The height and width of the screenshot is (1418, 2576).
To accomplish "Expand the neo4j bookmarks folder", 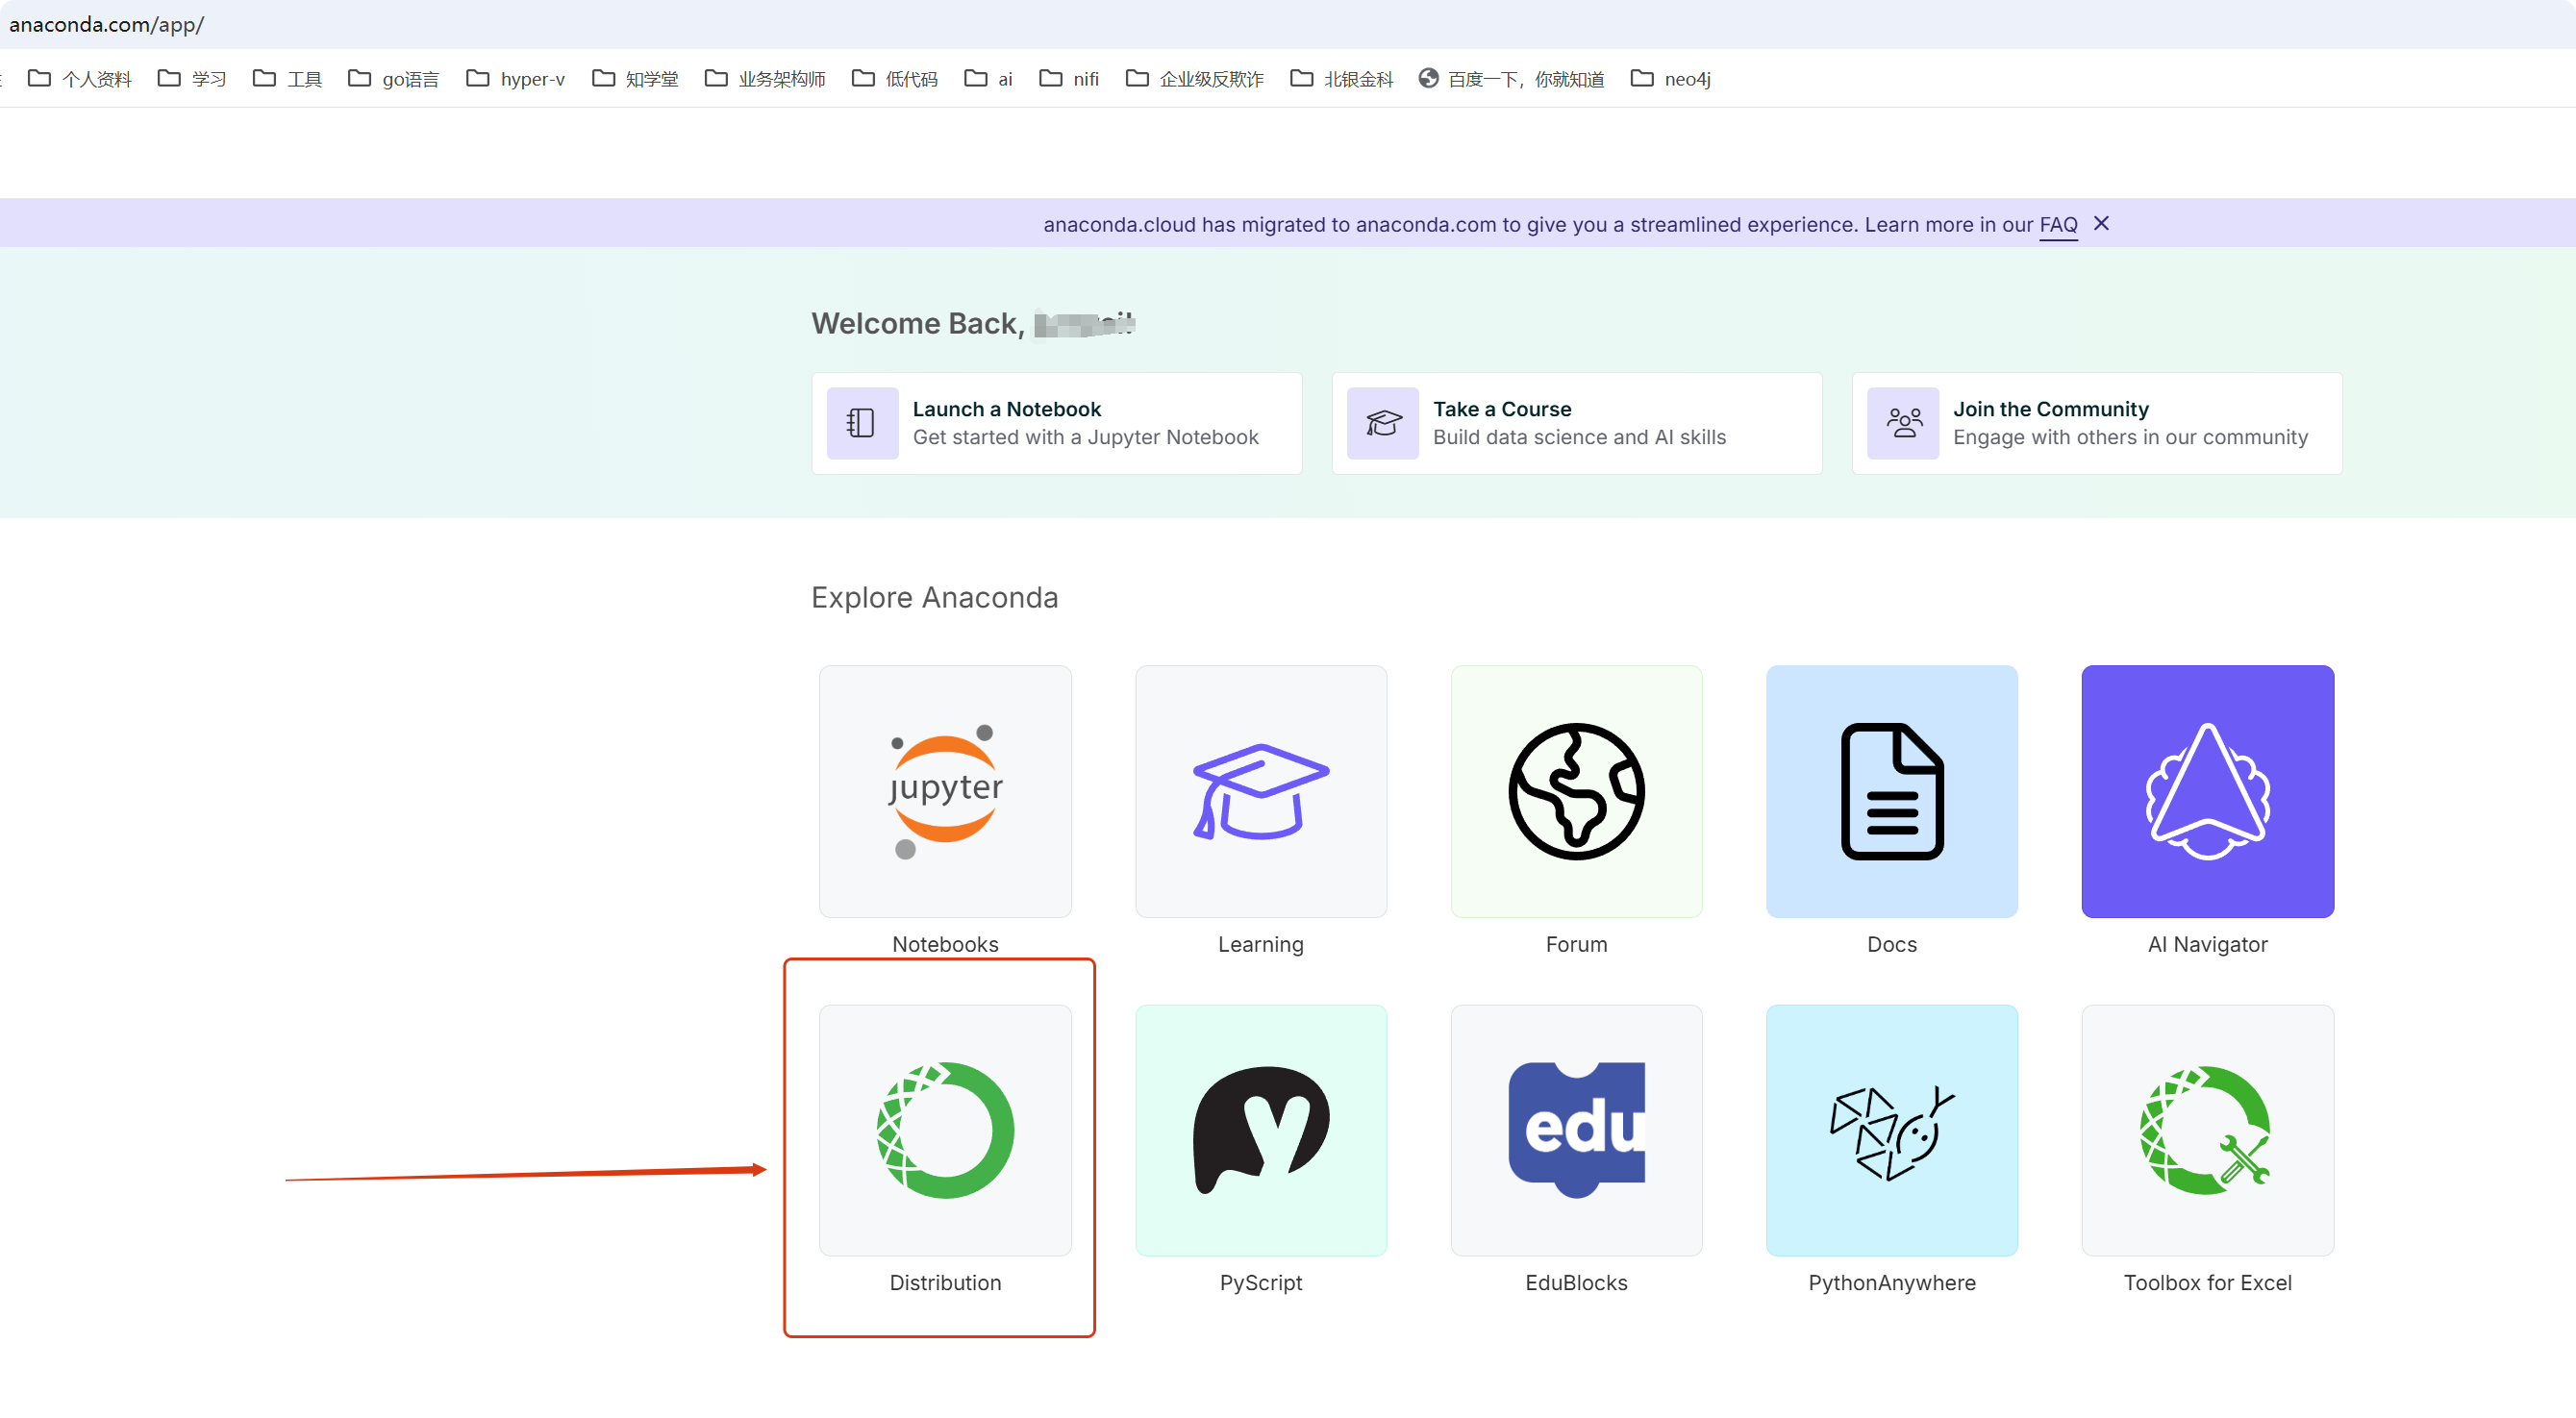I will (x=1670, y=79).
